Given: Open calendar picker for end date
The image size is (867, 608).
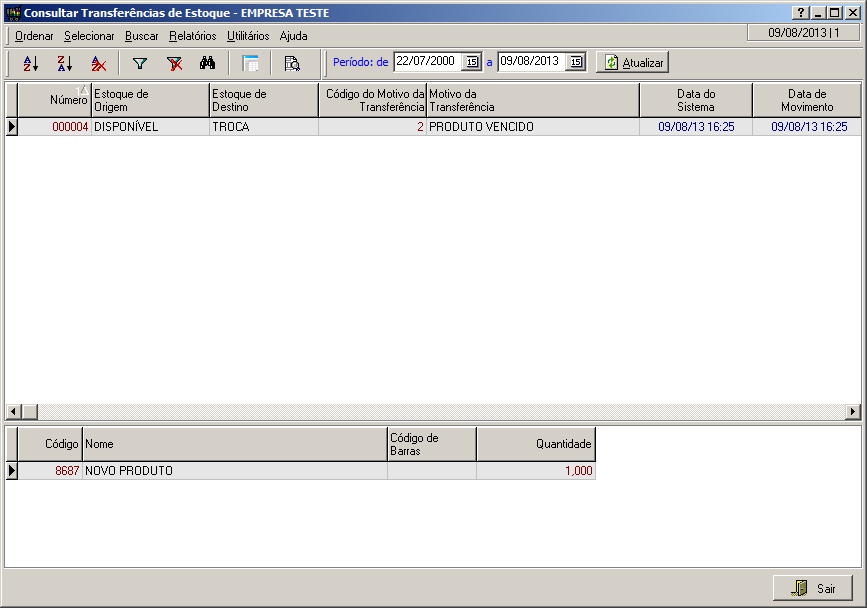Looking at the screenshot, I should [x=575, y=62].
